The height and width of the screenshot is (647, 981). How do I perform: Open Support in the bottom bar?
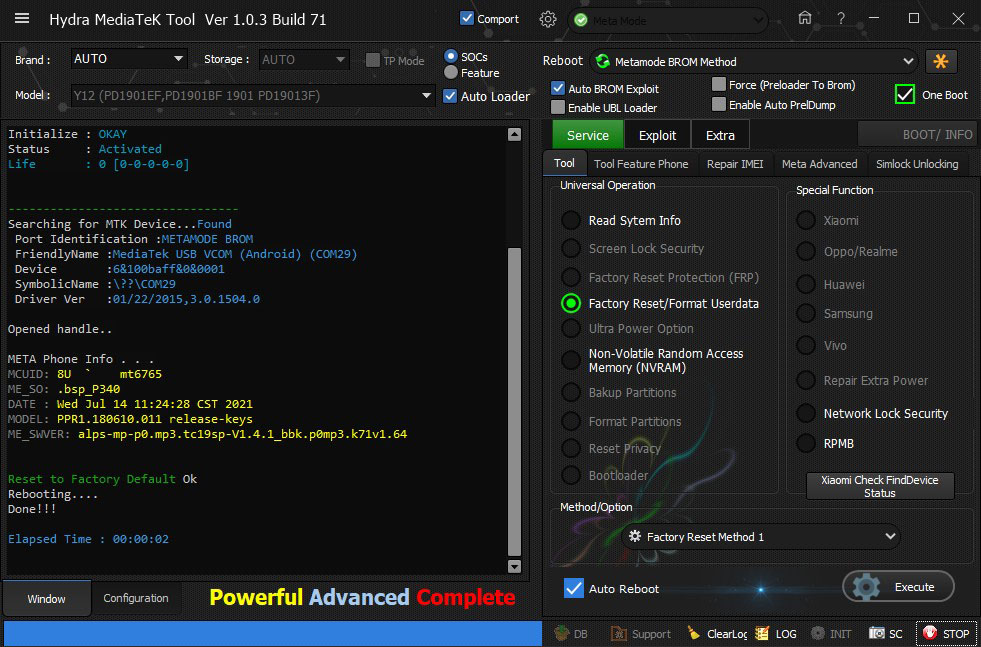click(x=641, y=633)
